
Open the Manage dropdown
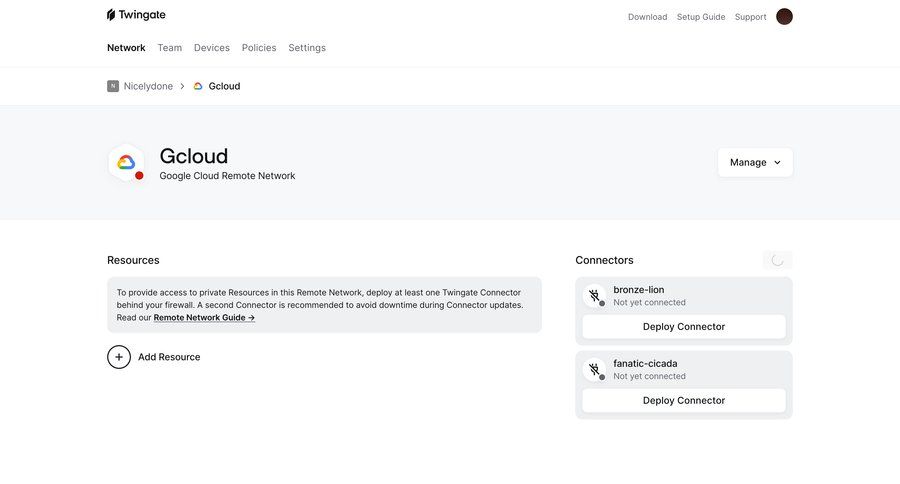click(755, 162)
